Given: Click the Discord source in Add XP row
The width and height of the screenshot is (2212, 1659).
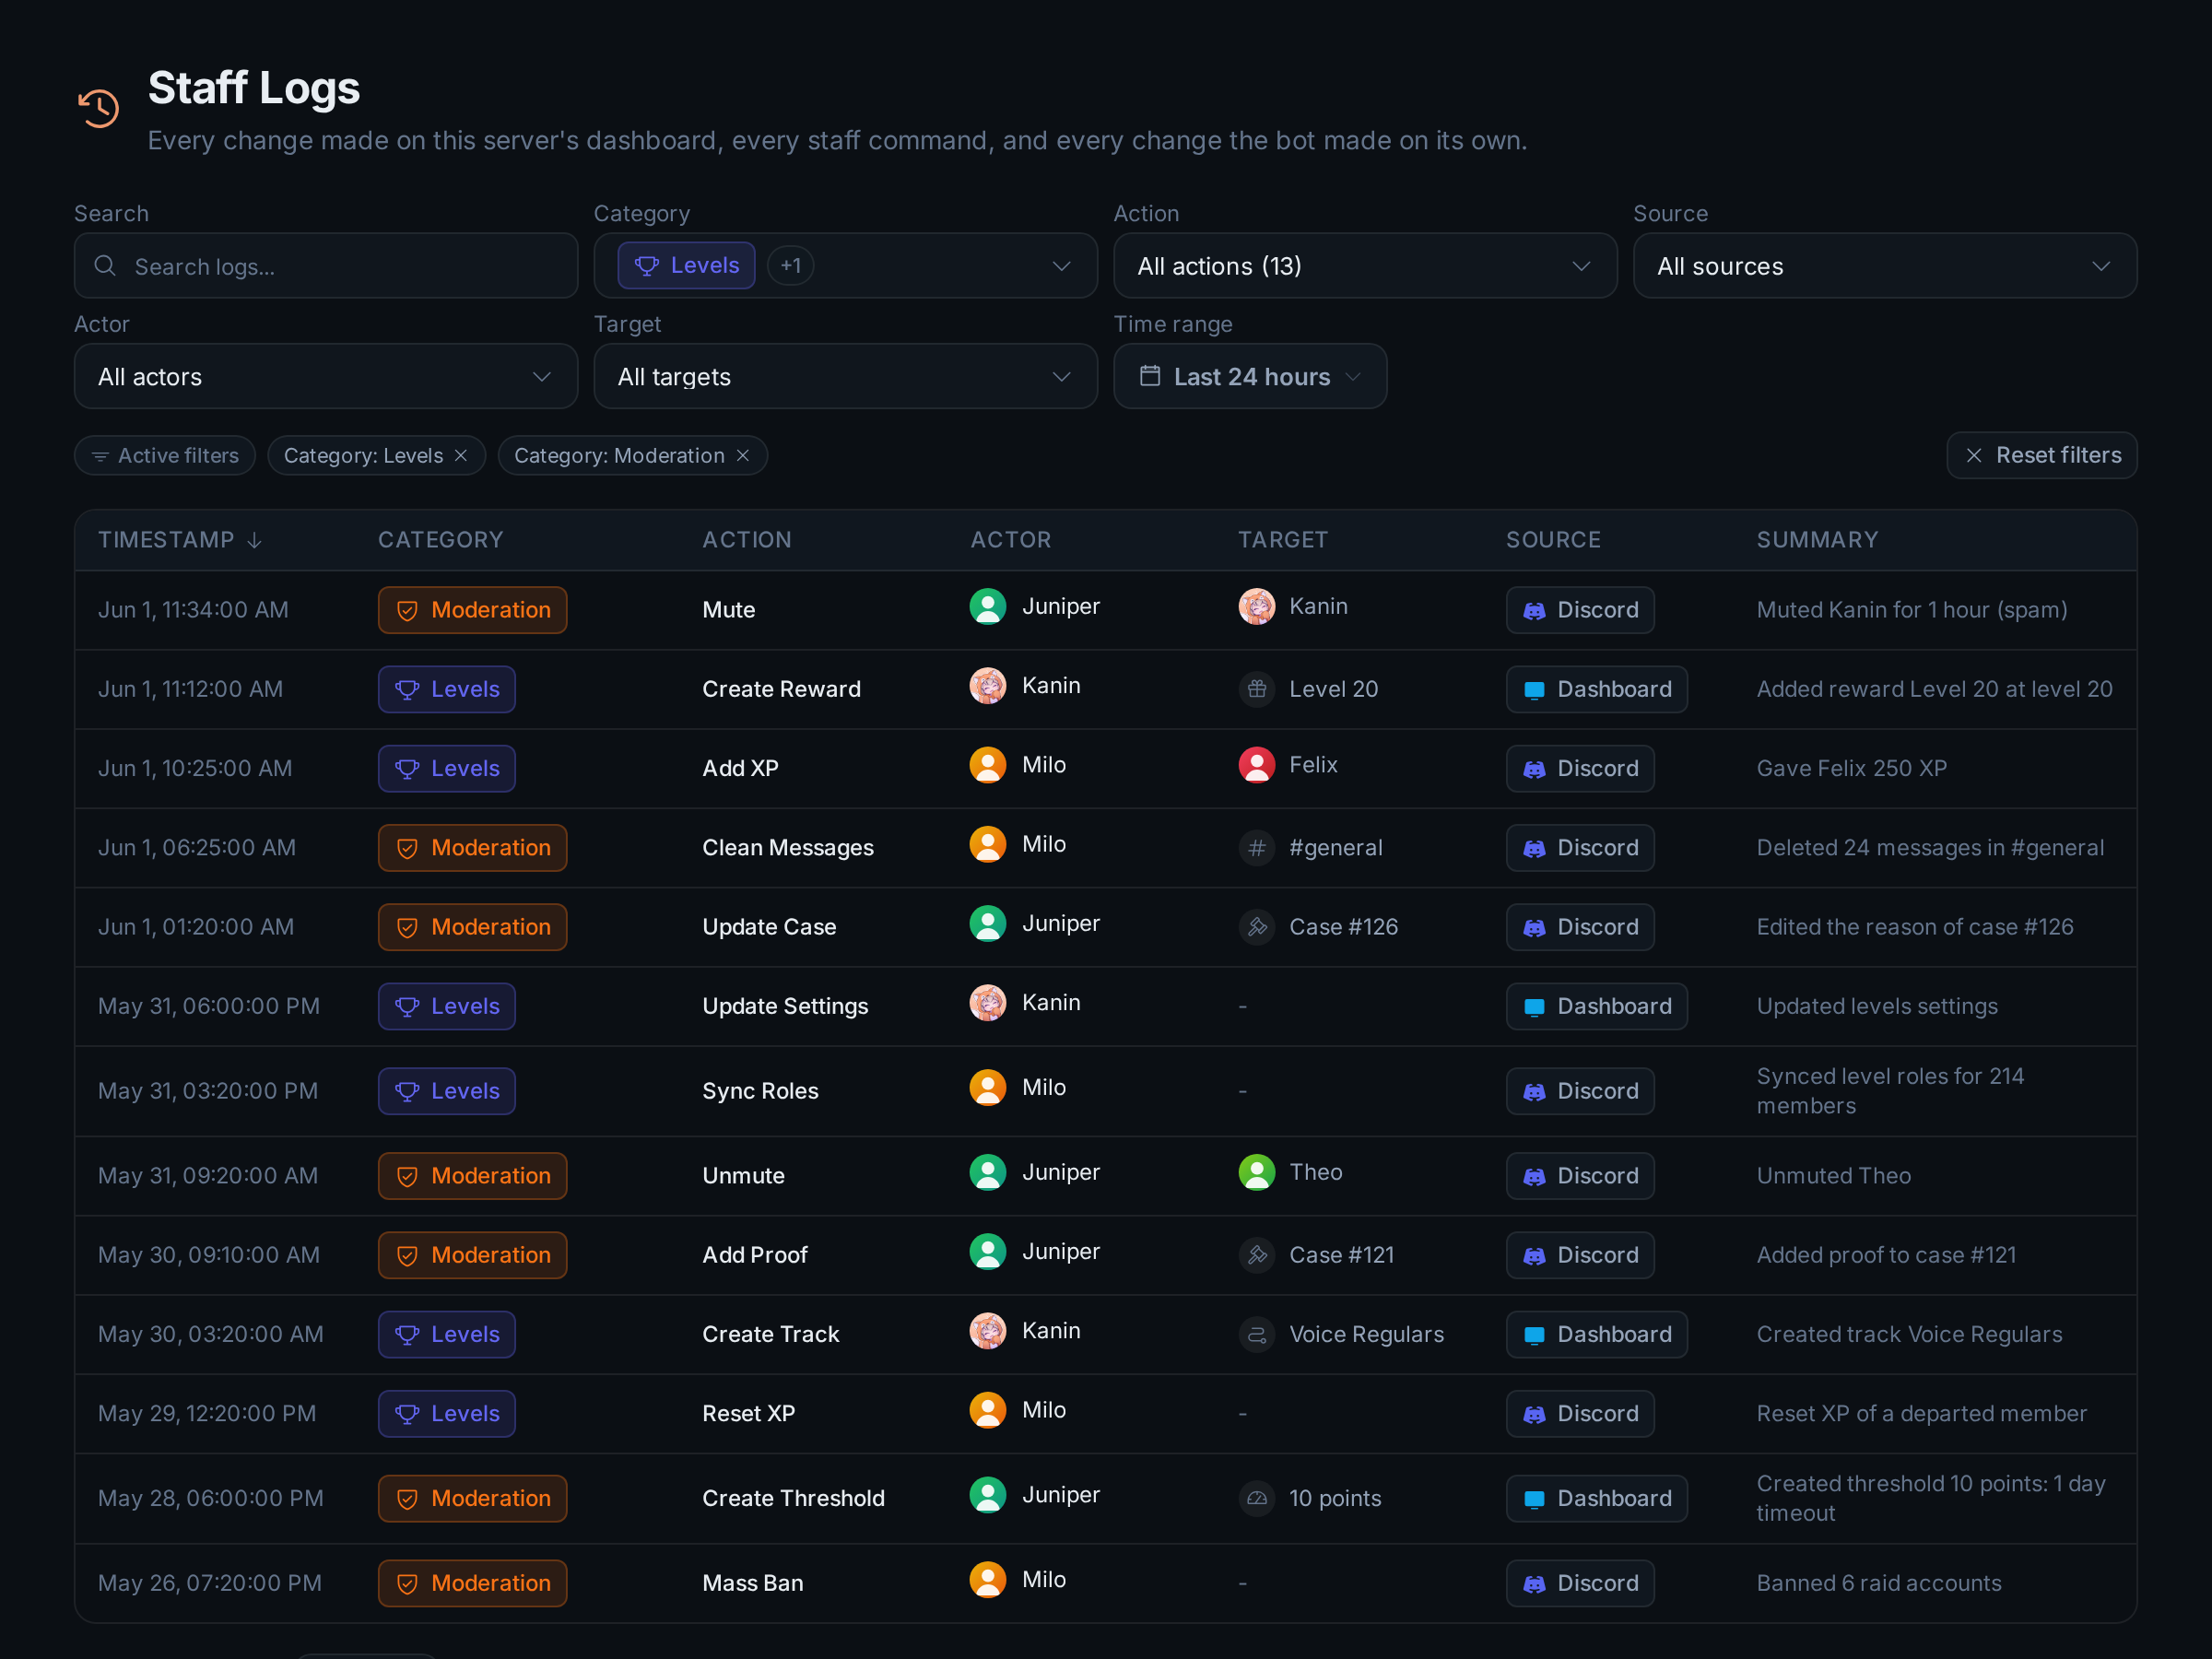Looking at the screenshot, I should tap(1580, 769).
